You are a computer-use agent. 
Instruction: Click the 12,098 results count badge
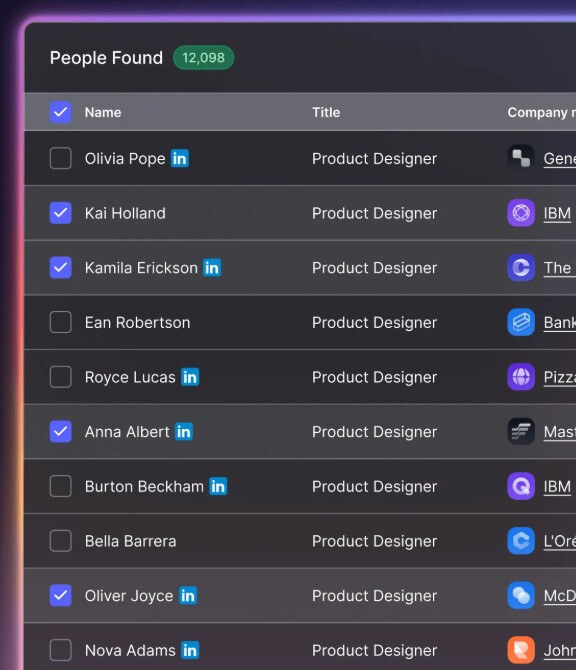pyautogui.click(x=203, y=58)
